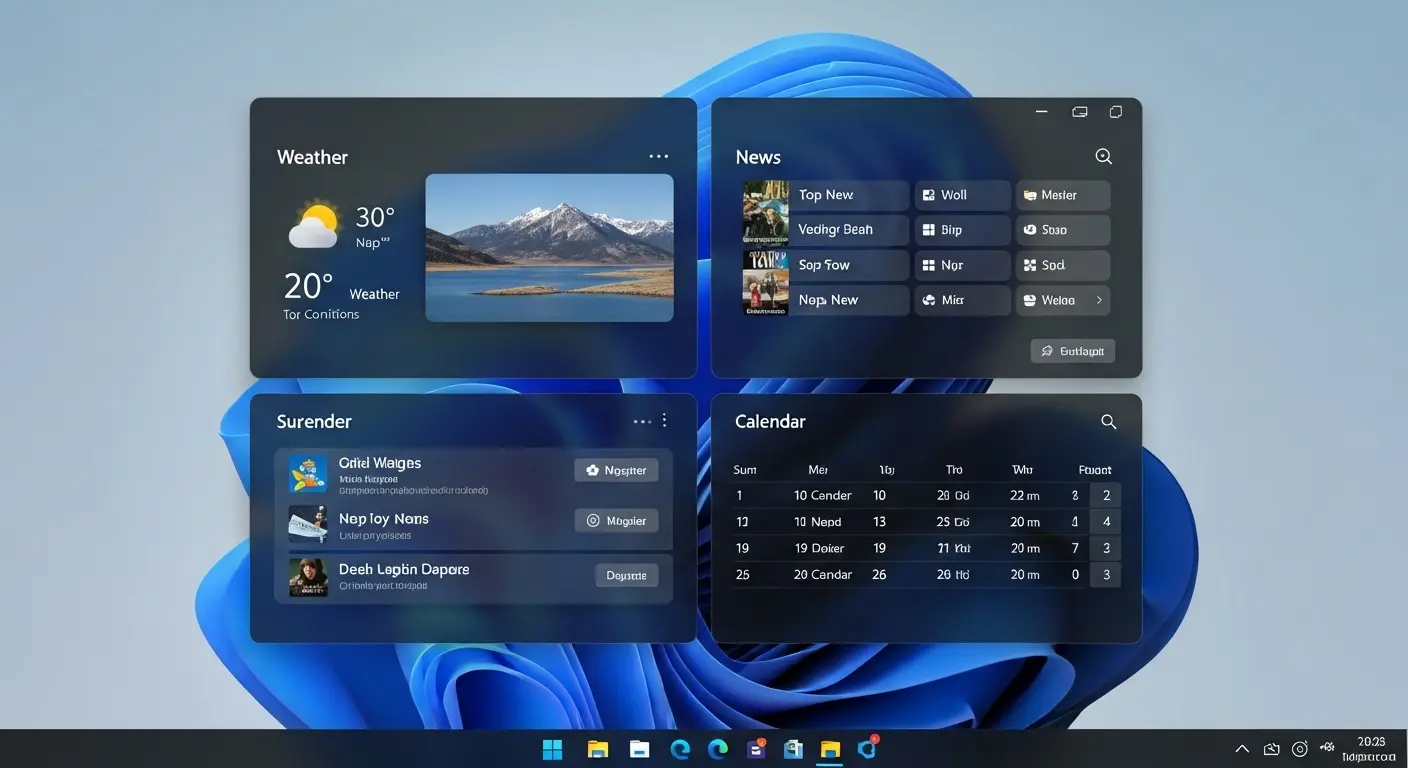This screenshot has height=768, width=1408.
Task: Open the Windows Start menu
Action: tap(552, 749)
